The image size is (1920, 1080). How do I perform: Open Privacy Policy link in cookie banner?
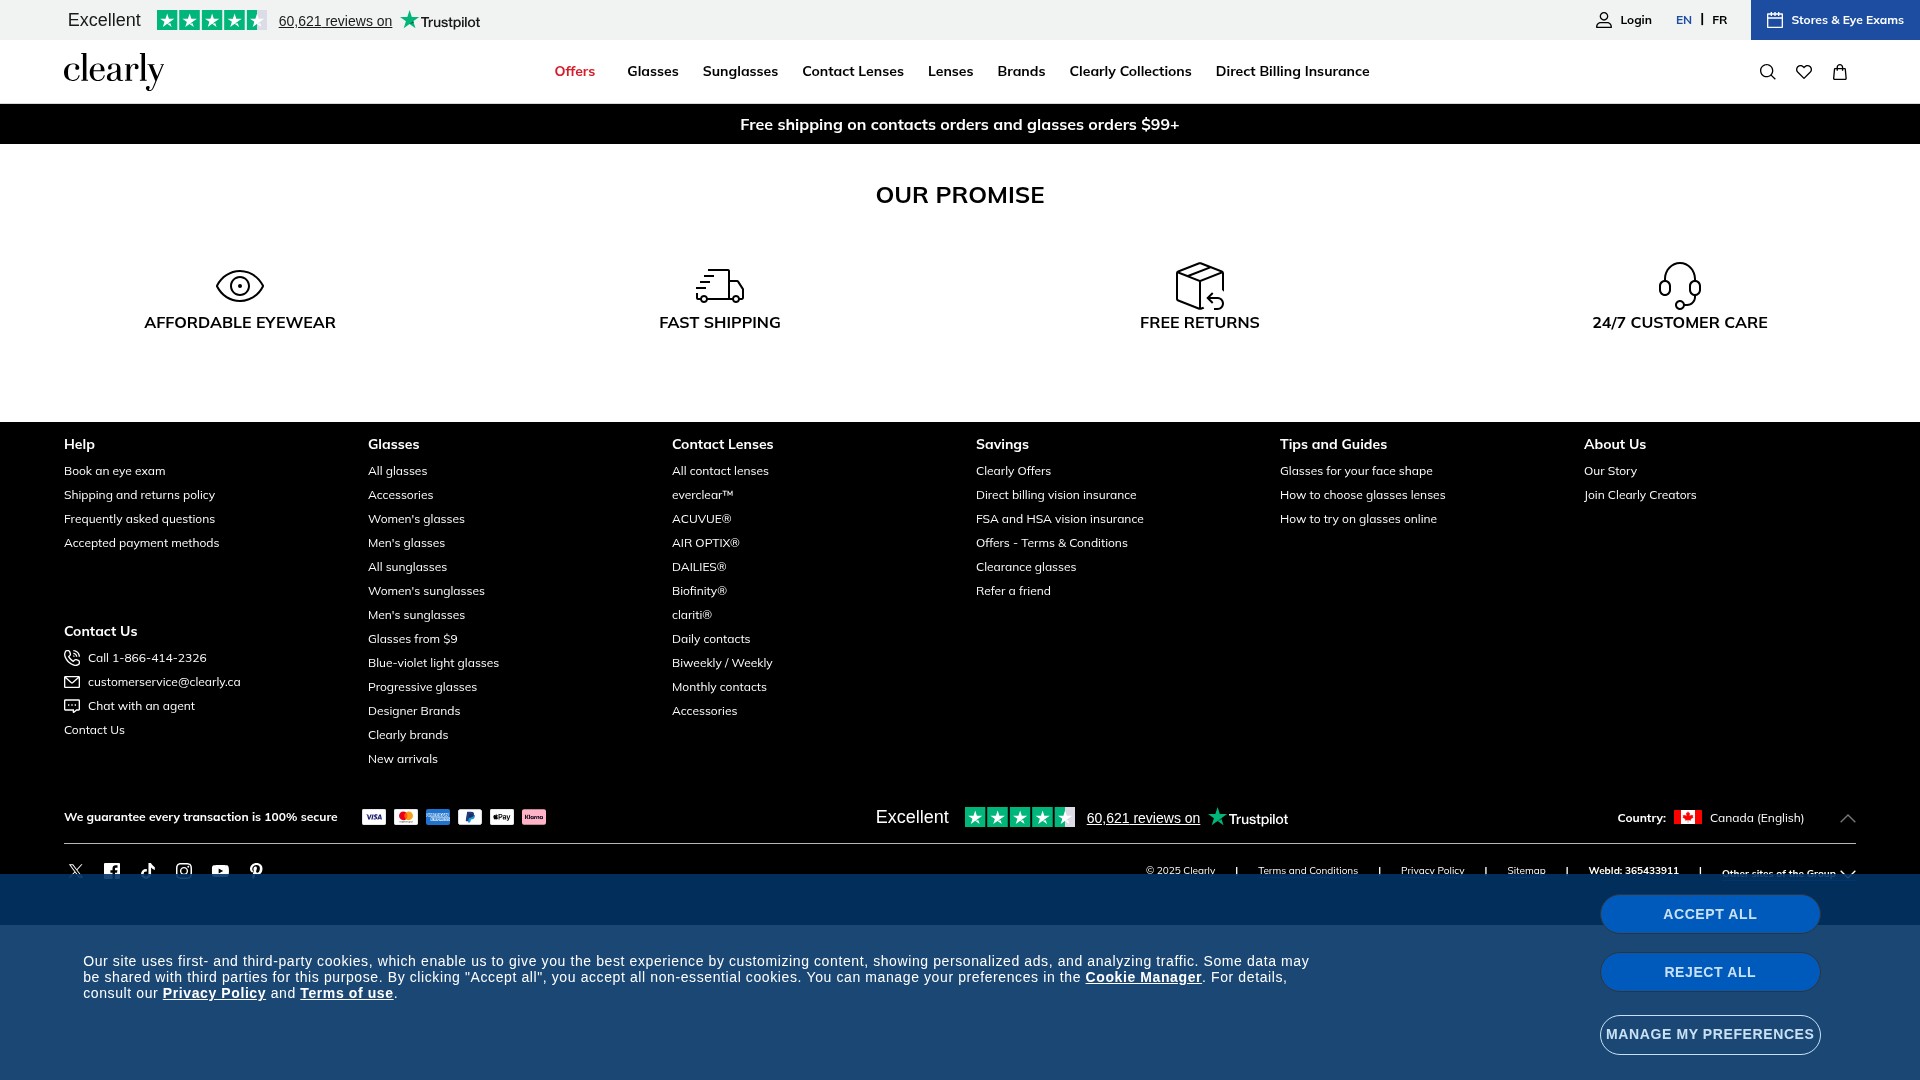pos(214,993)
